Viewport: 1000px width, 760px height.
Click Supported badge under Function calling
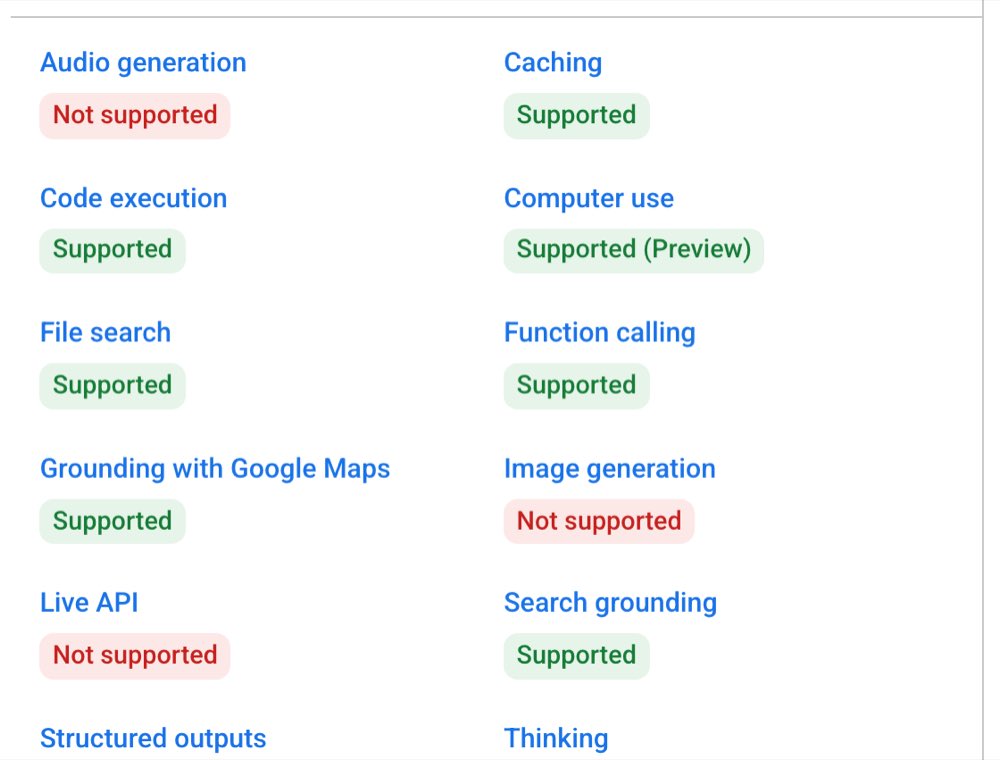click(x=577, y=386)
